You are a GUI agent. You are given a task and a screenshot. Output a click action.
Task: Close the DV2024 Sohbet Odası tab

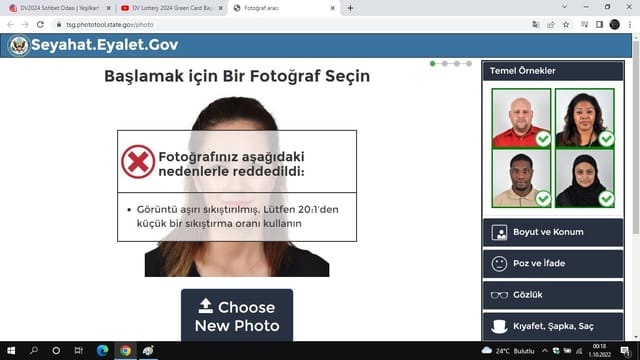click(x=109, y=8)
